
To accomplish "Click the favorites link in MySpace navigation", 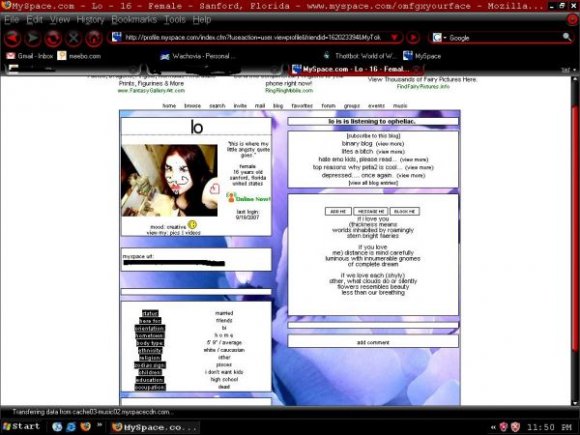I will pyautogui.click(x=302, y=106).
